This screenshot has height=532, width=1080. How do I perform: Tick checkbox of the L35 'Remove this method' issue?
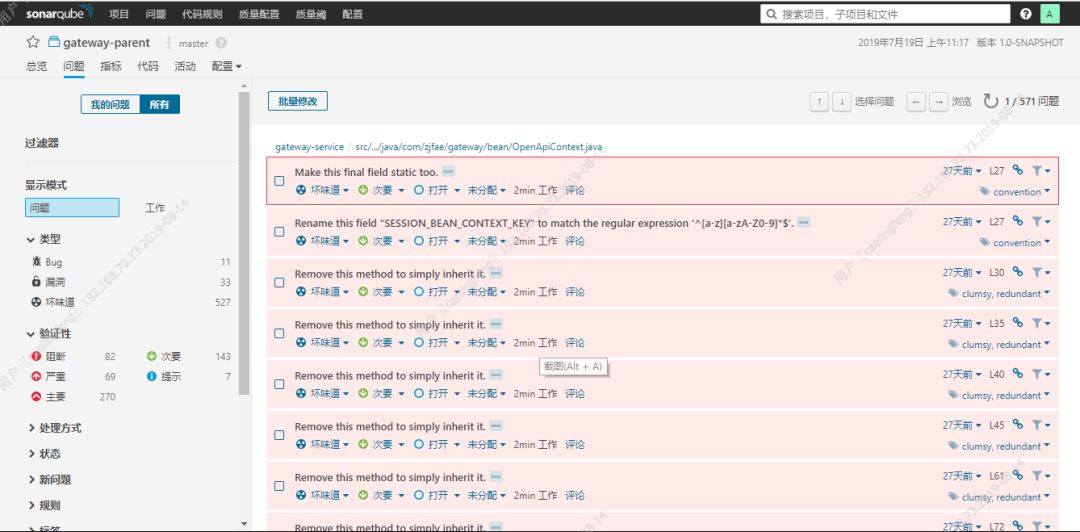click(x=279, y=334)
